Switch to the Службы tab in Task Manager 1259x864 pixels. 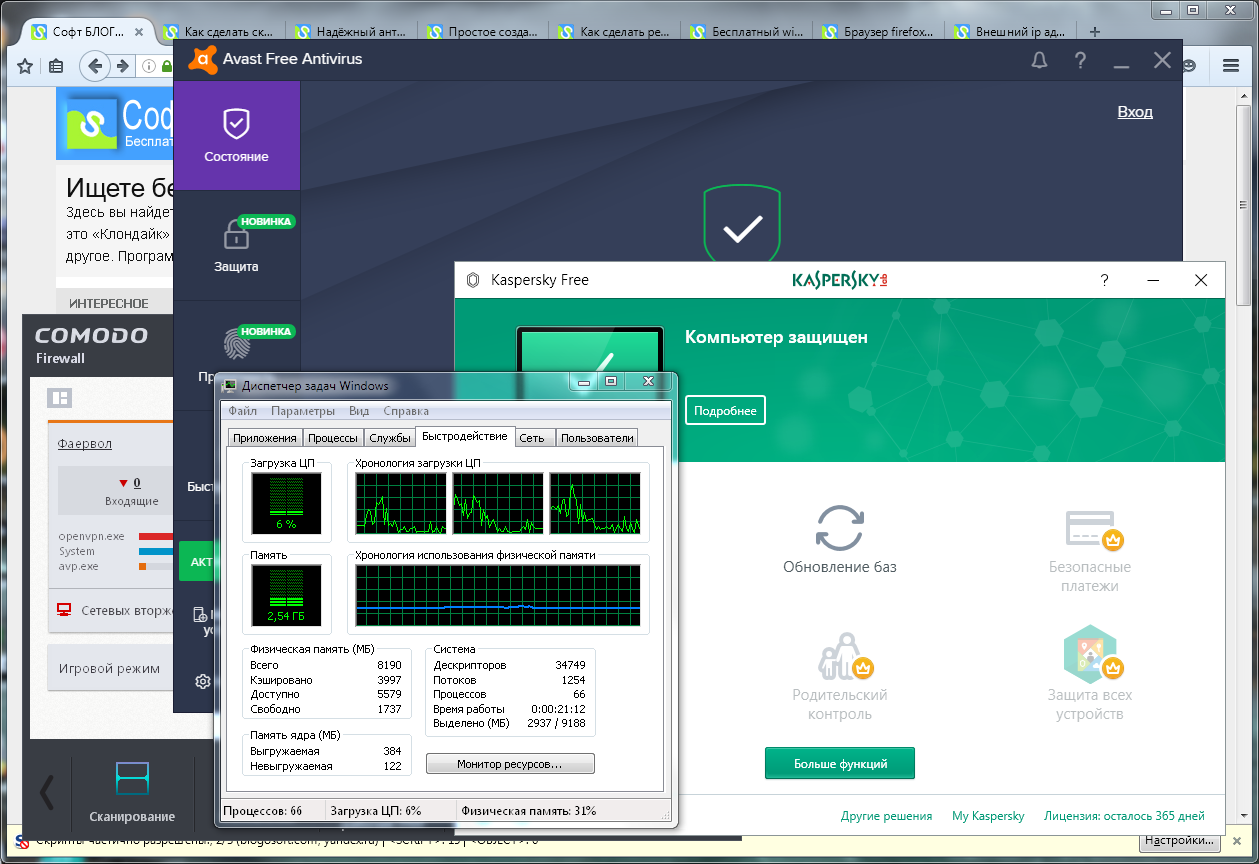point(390,437)
